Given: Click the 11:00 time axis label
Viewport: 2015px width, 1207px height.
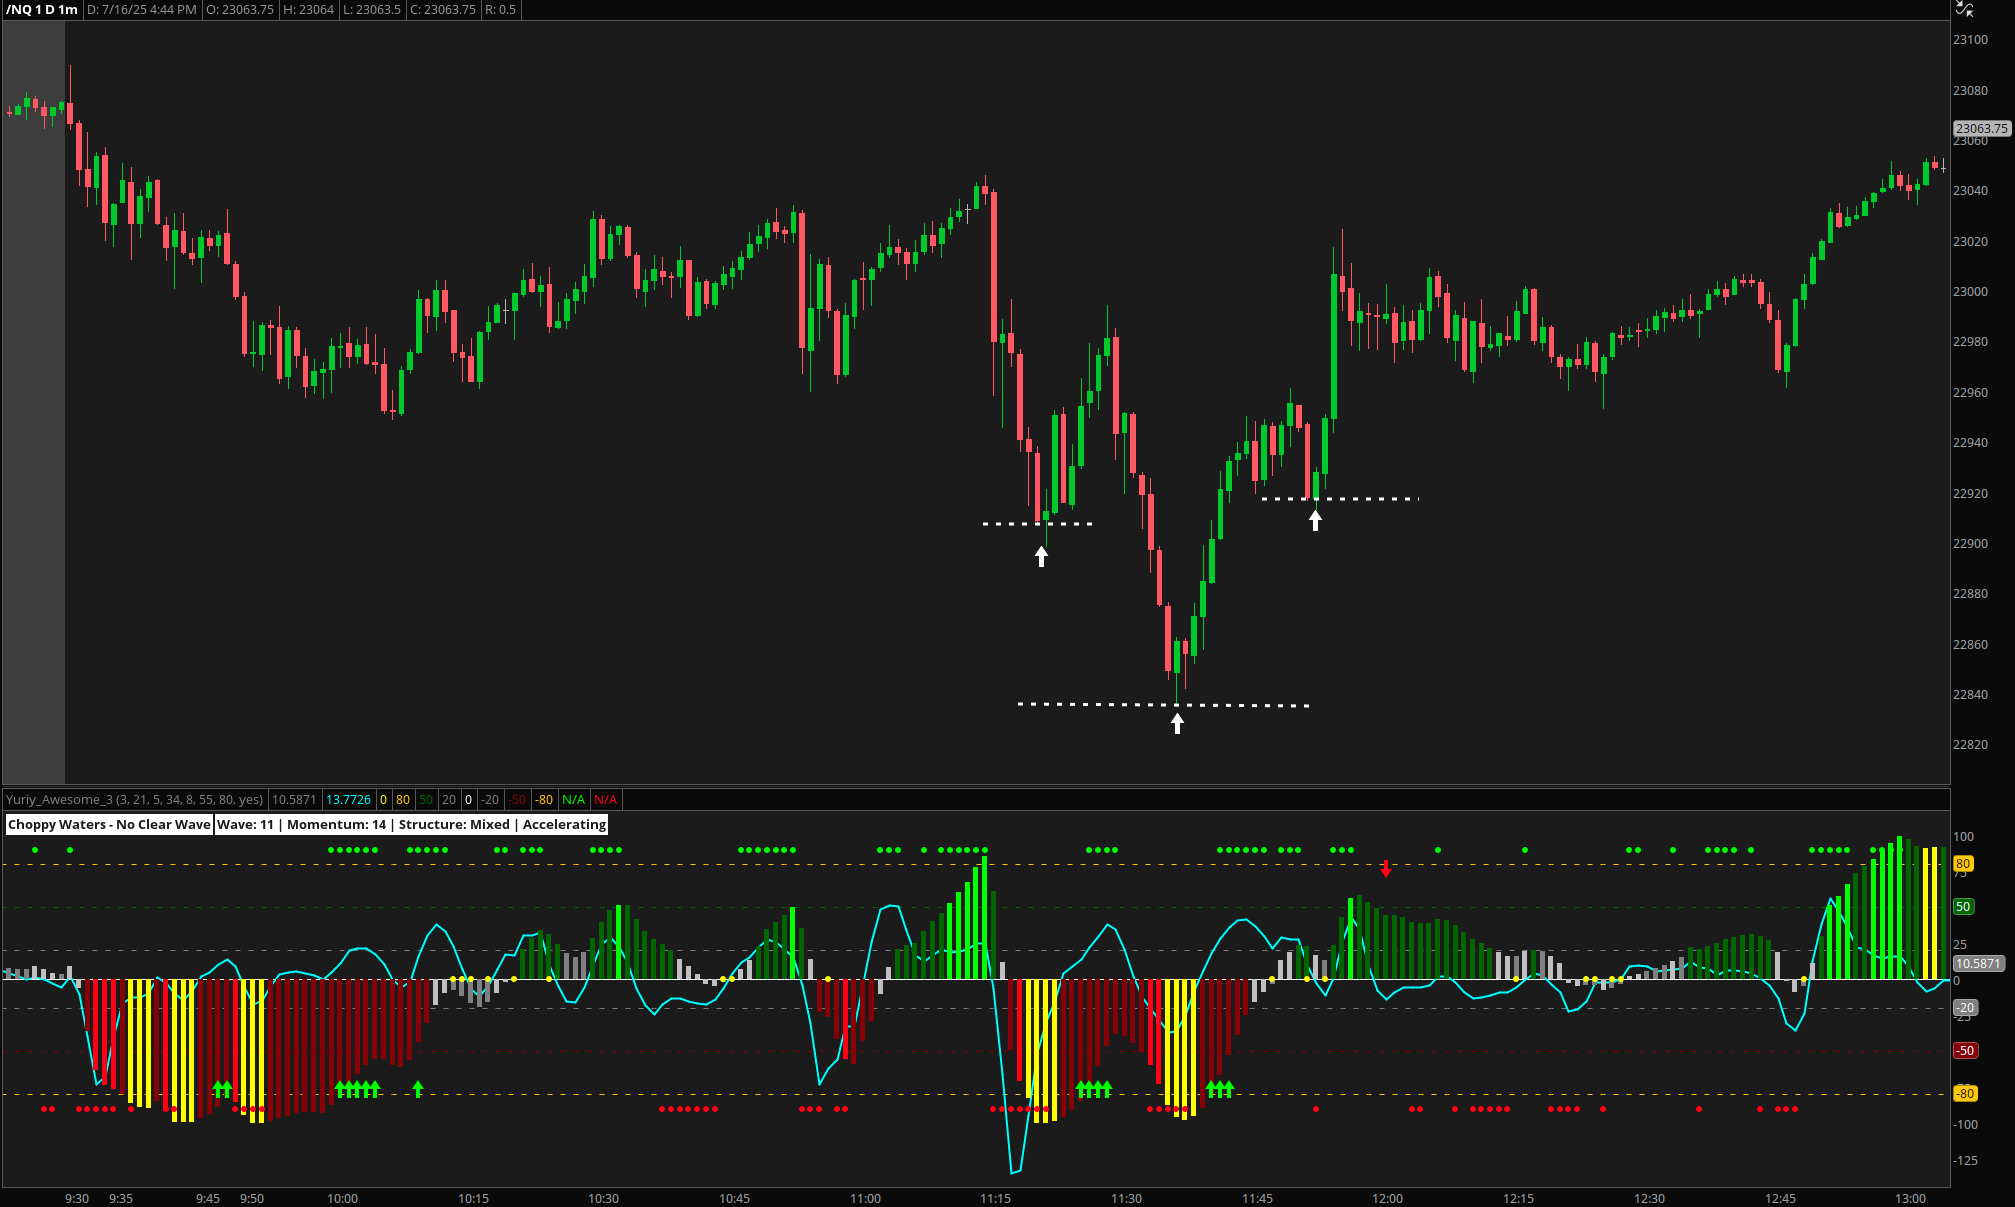Looking at the screenshot, I should [866, 1198].
